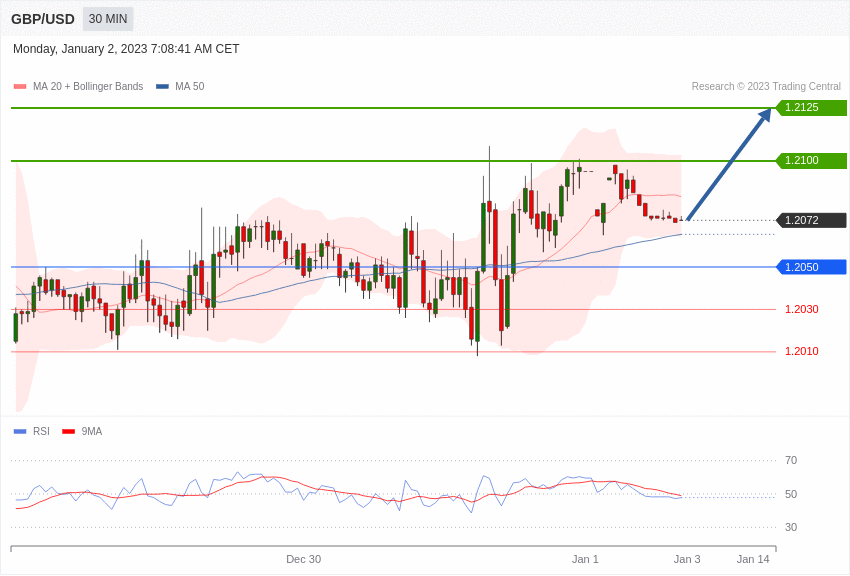850x576 pixels.
Task: Click the MA 20 + Bollinger Bands legend label
Action: [88, 87]
